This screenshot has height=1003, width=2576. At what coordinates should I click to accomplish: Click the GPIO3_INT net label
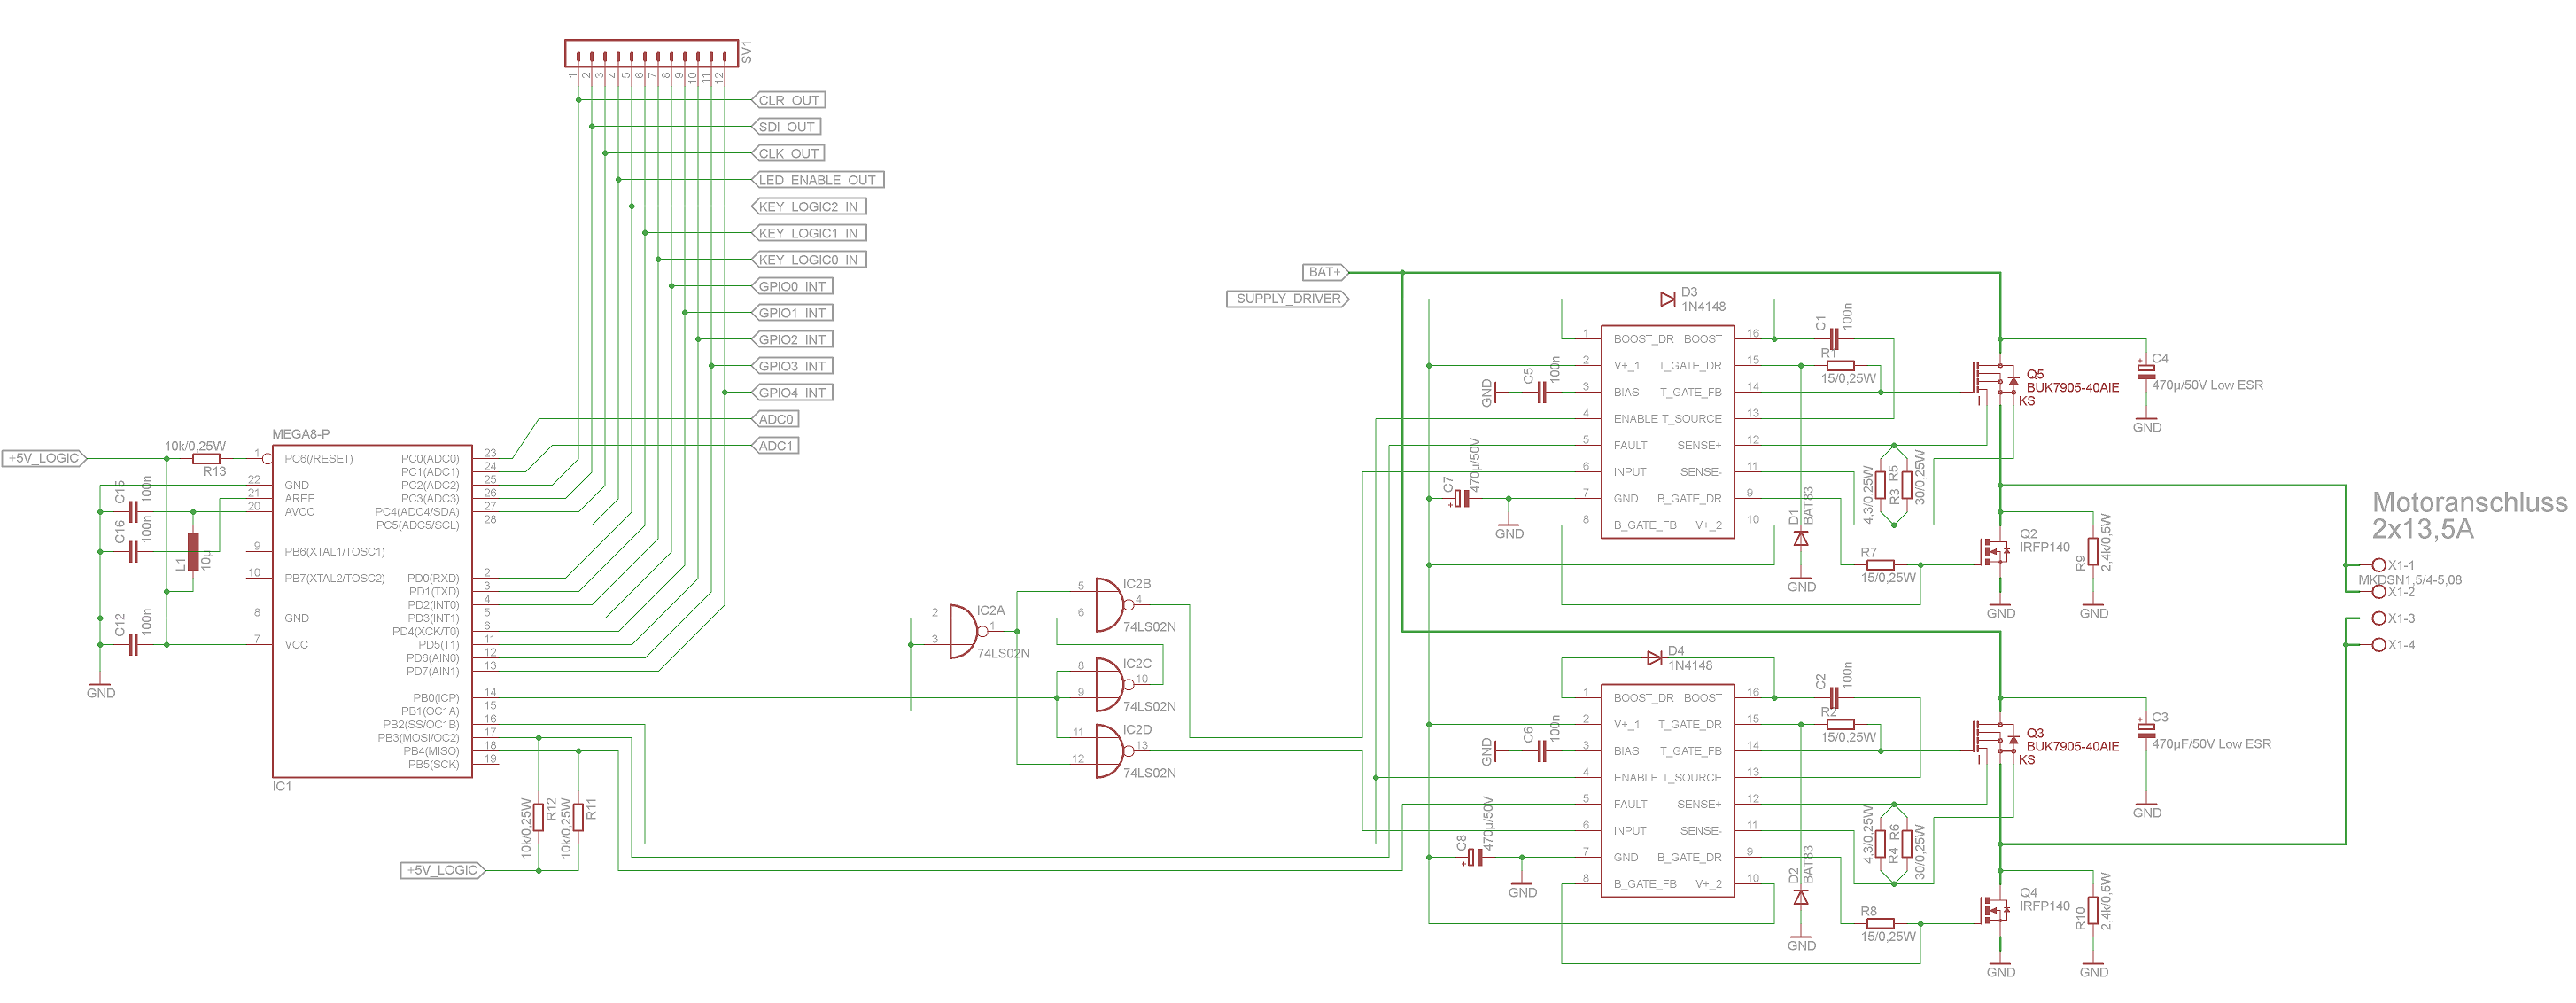pyautogui.click(x=792, y=366)
